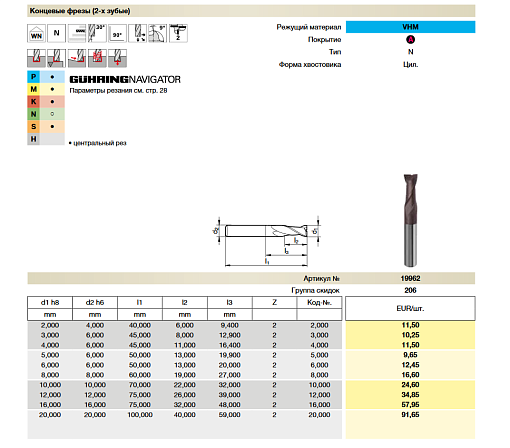The width and height of the screenshot is (510, 448).
Task: Click the end mill dimension drawing
Action: [266, 241]
